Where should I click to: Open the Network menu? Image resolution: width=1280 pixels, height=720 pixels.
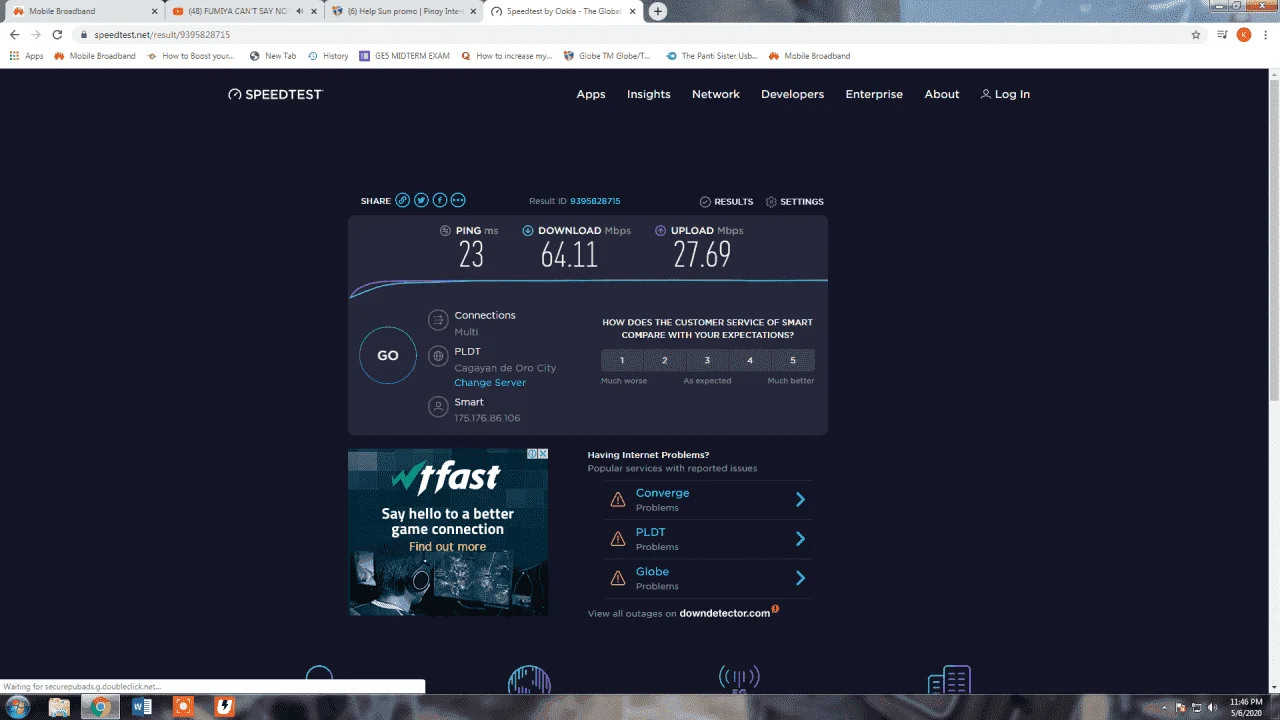tap(716, 94)
